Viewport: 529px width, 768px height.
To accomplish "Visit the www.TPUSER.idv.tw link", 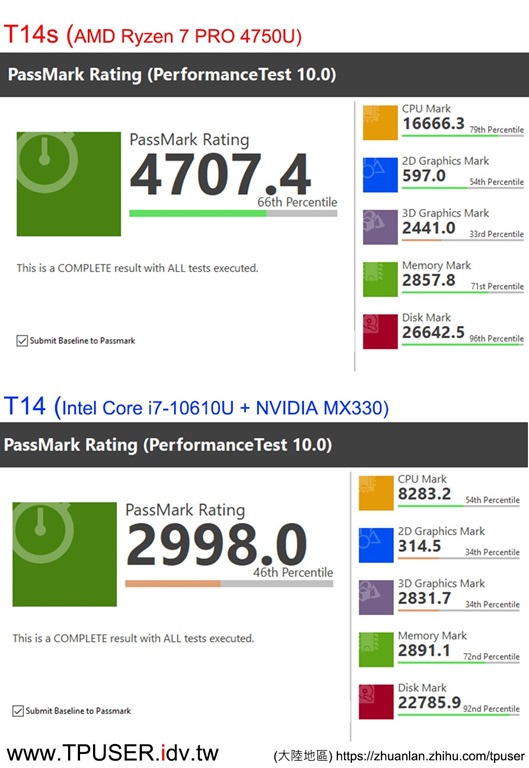I will [113, 753].
